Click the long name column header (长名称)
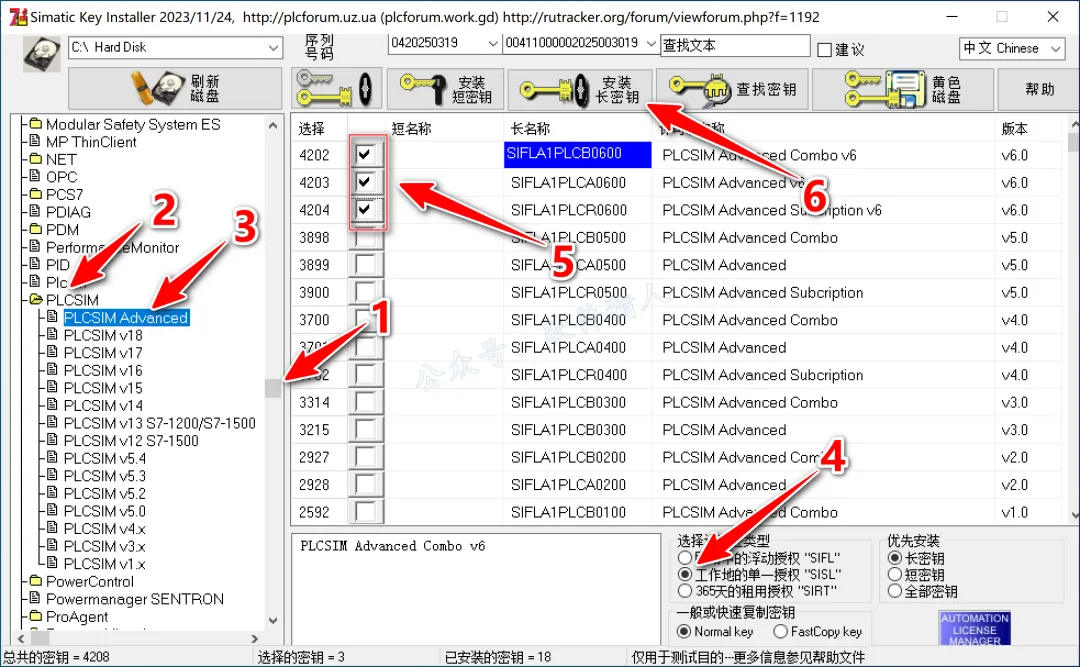This screenshot has height=667, width=1080. pos(530,129)
